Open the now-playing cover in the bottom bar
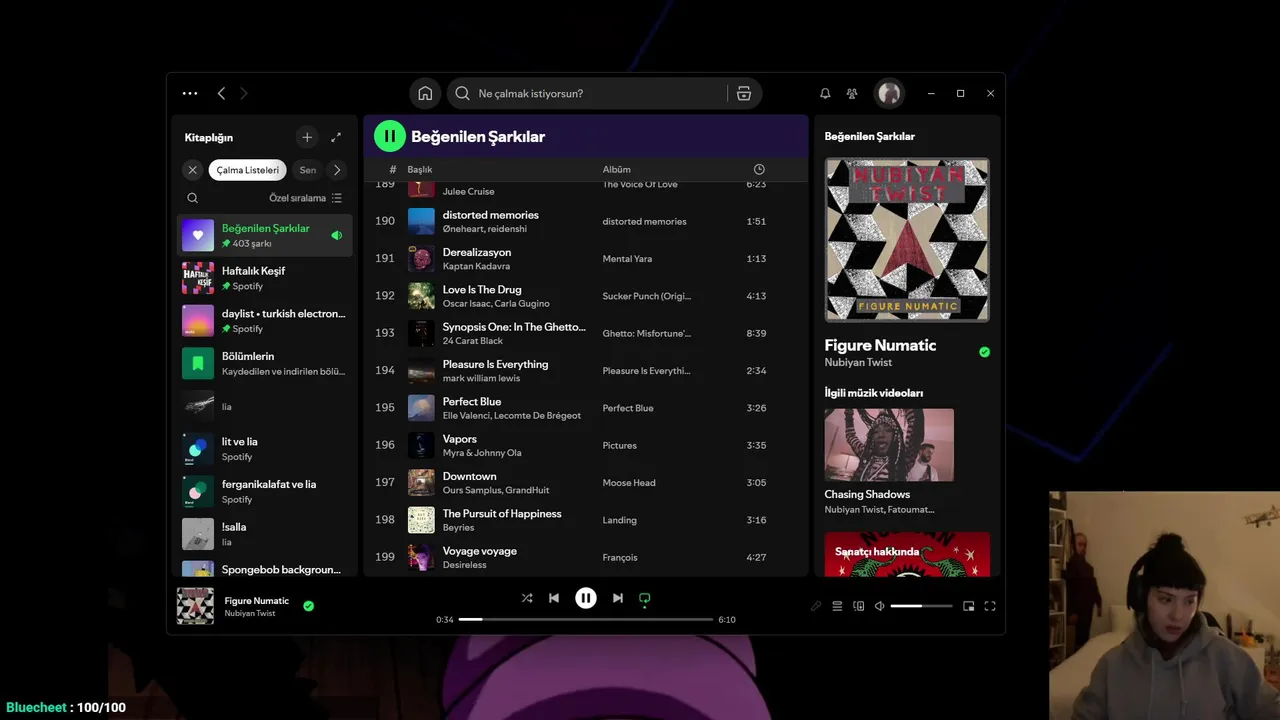Viewport: 1280px width, 720px height. pyautogui.click(x=195, y=606)
